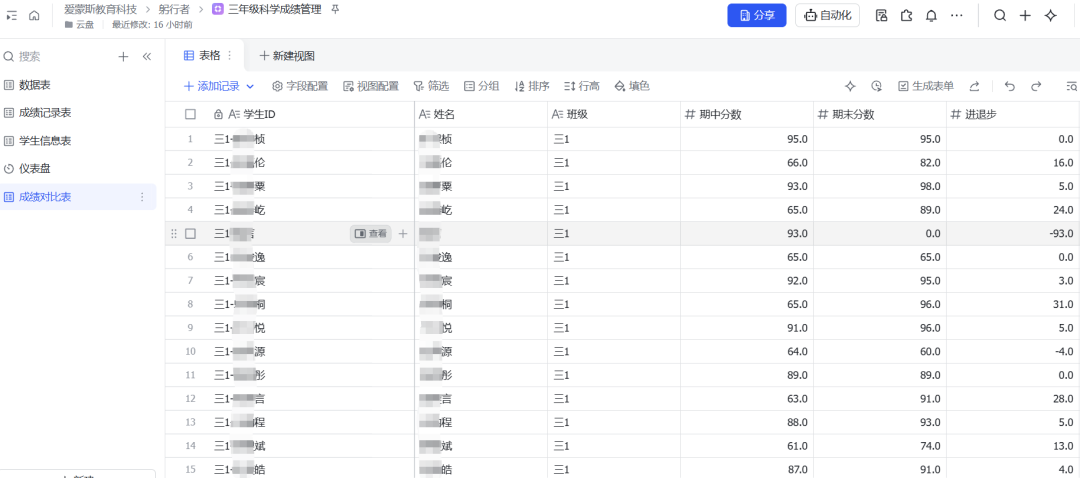Add a new sheet using sidebar plus icon
Viewport: 1080px width, 478px height.
(x=123, y=56)
